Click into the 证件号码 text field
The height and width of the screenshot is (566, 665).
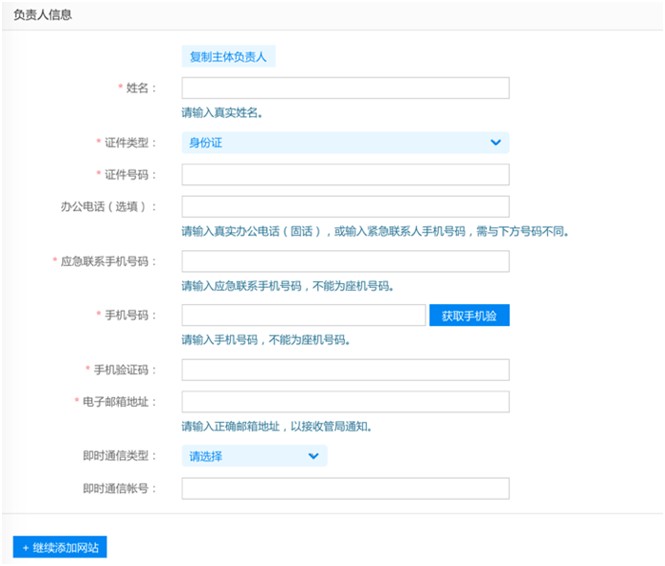point(345,175)
